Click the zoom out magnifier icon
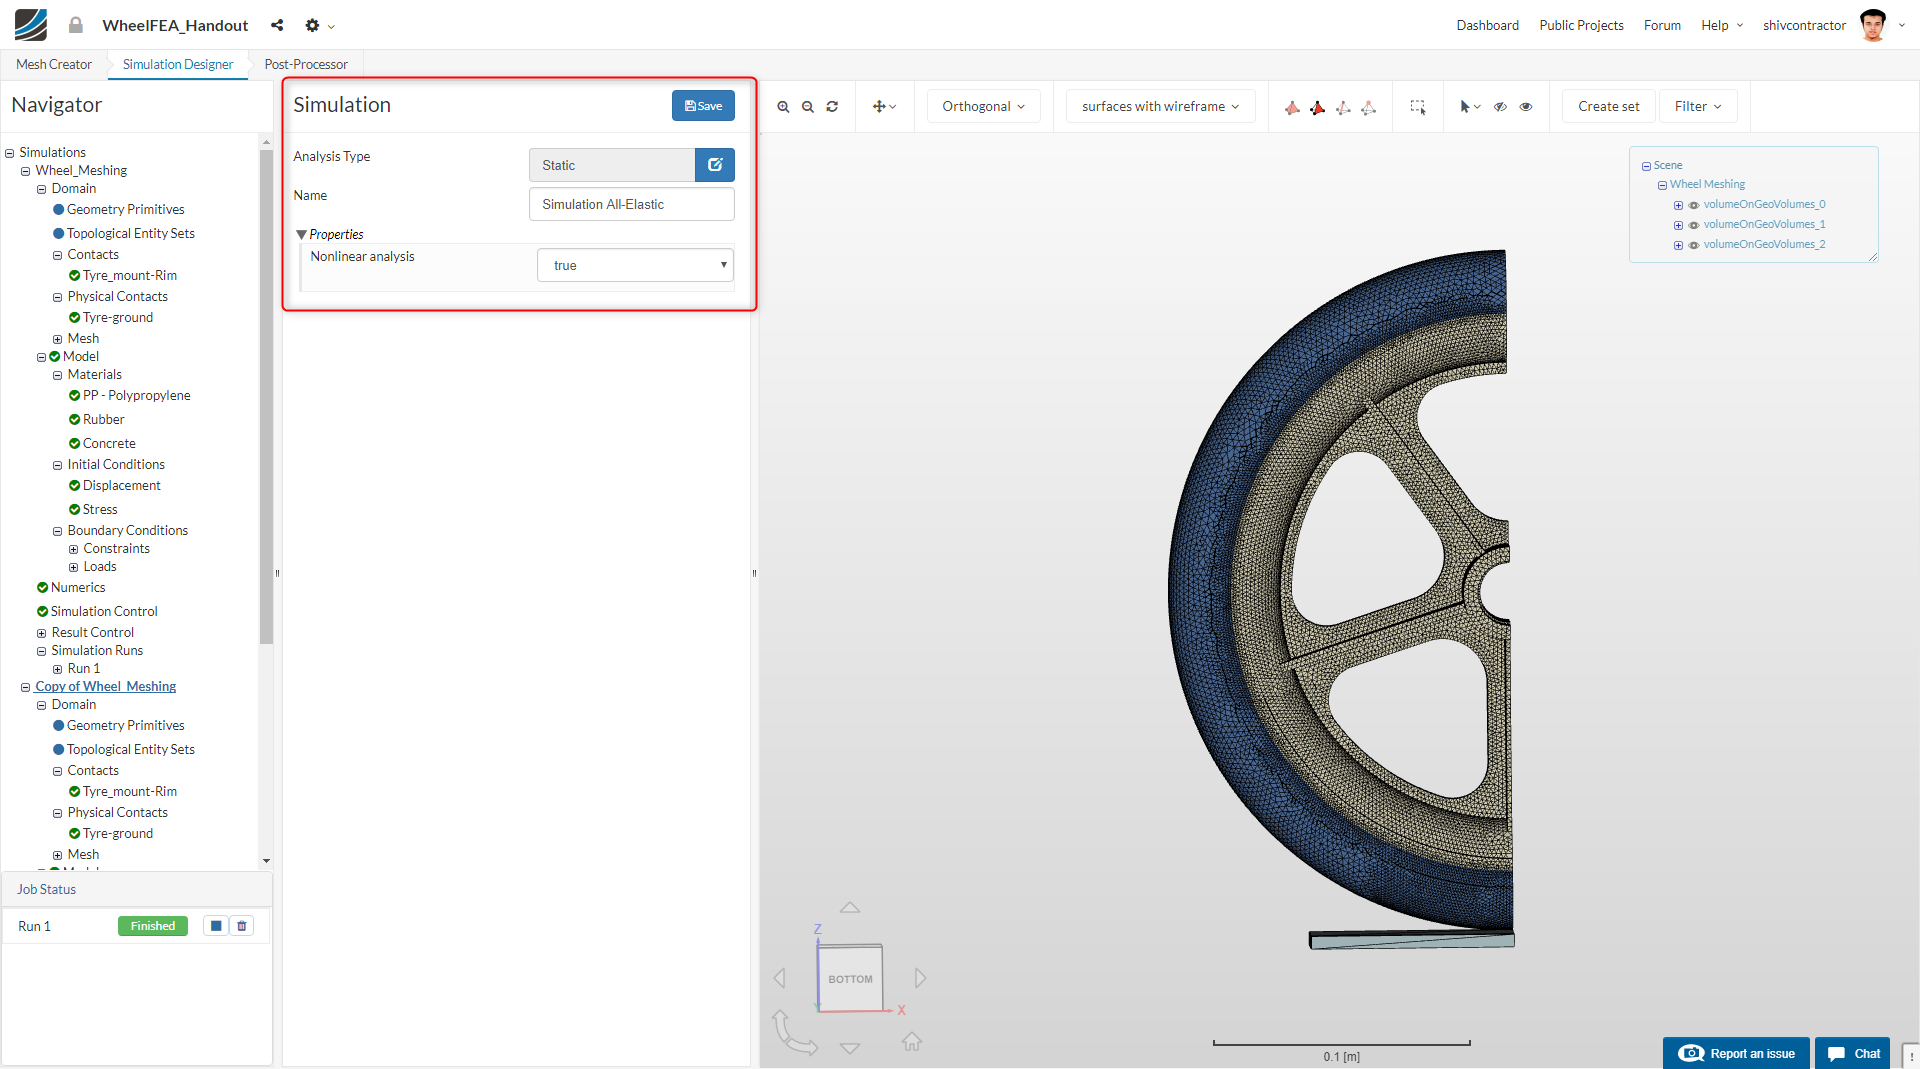Image resolution: width=1920 pixels, height=1069 pixels. point(808,107)
